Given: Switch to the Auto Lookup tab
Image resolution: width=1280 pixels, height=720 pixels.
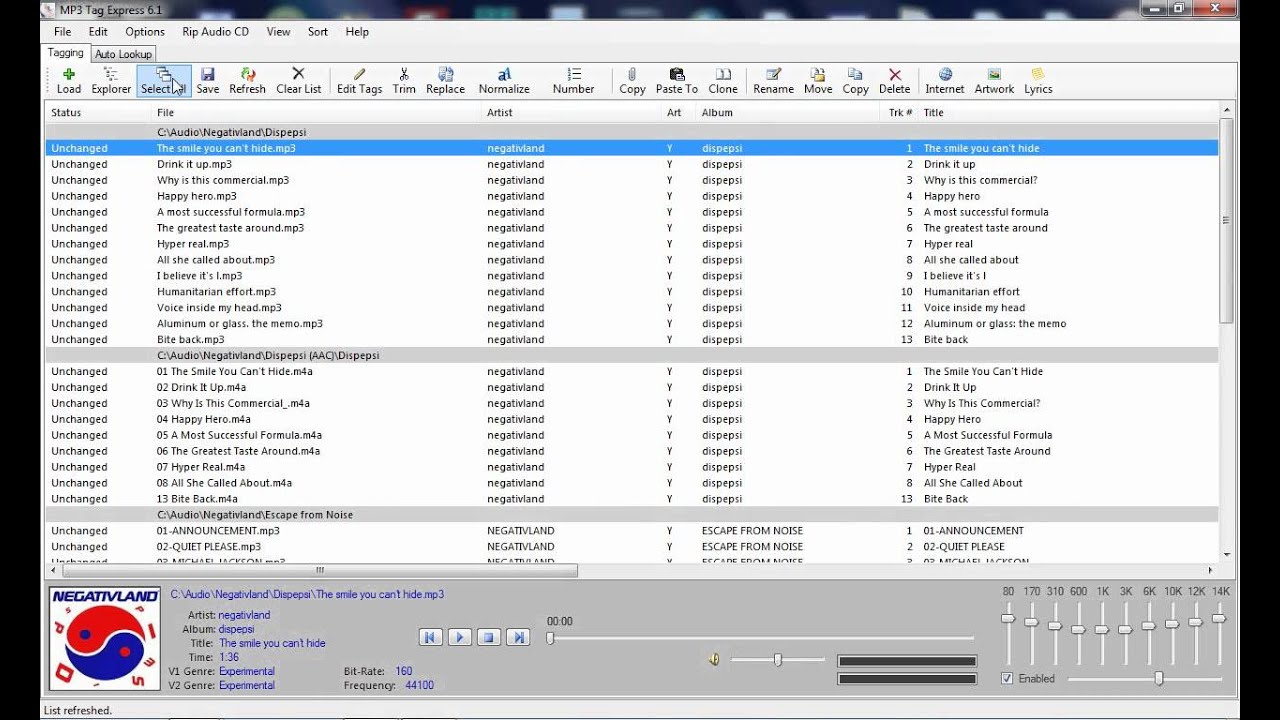Looking at the screenshot, I should (123, 54).
